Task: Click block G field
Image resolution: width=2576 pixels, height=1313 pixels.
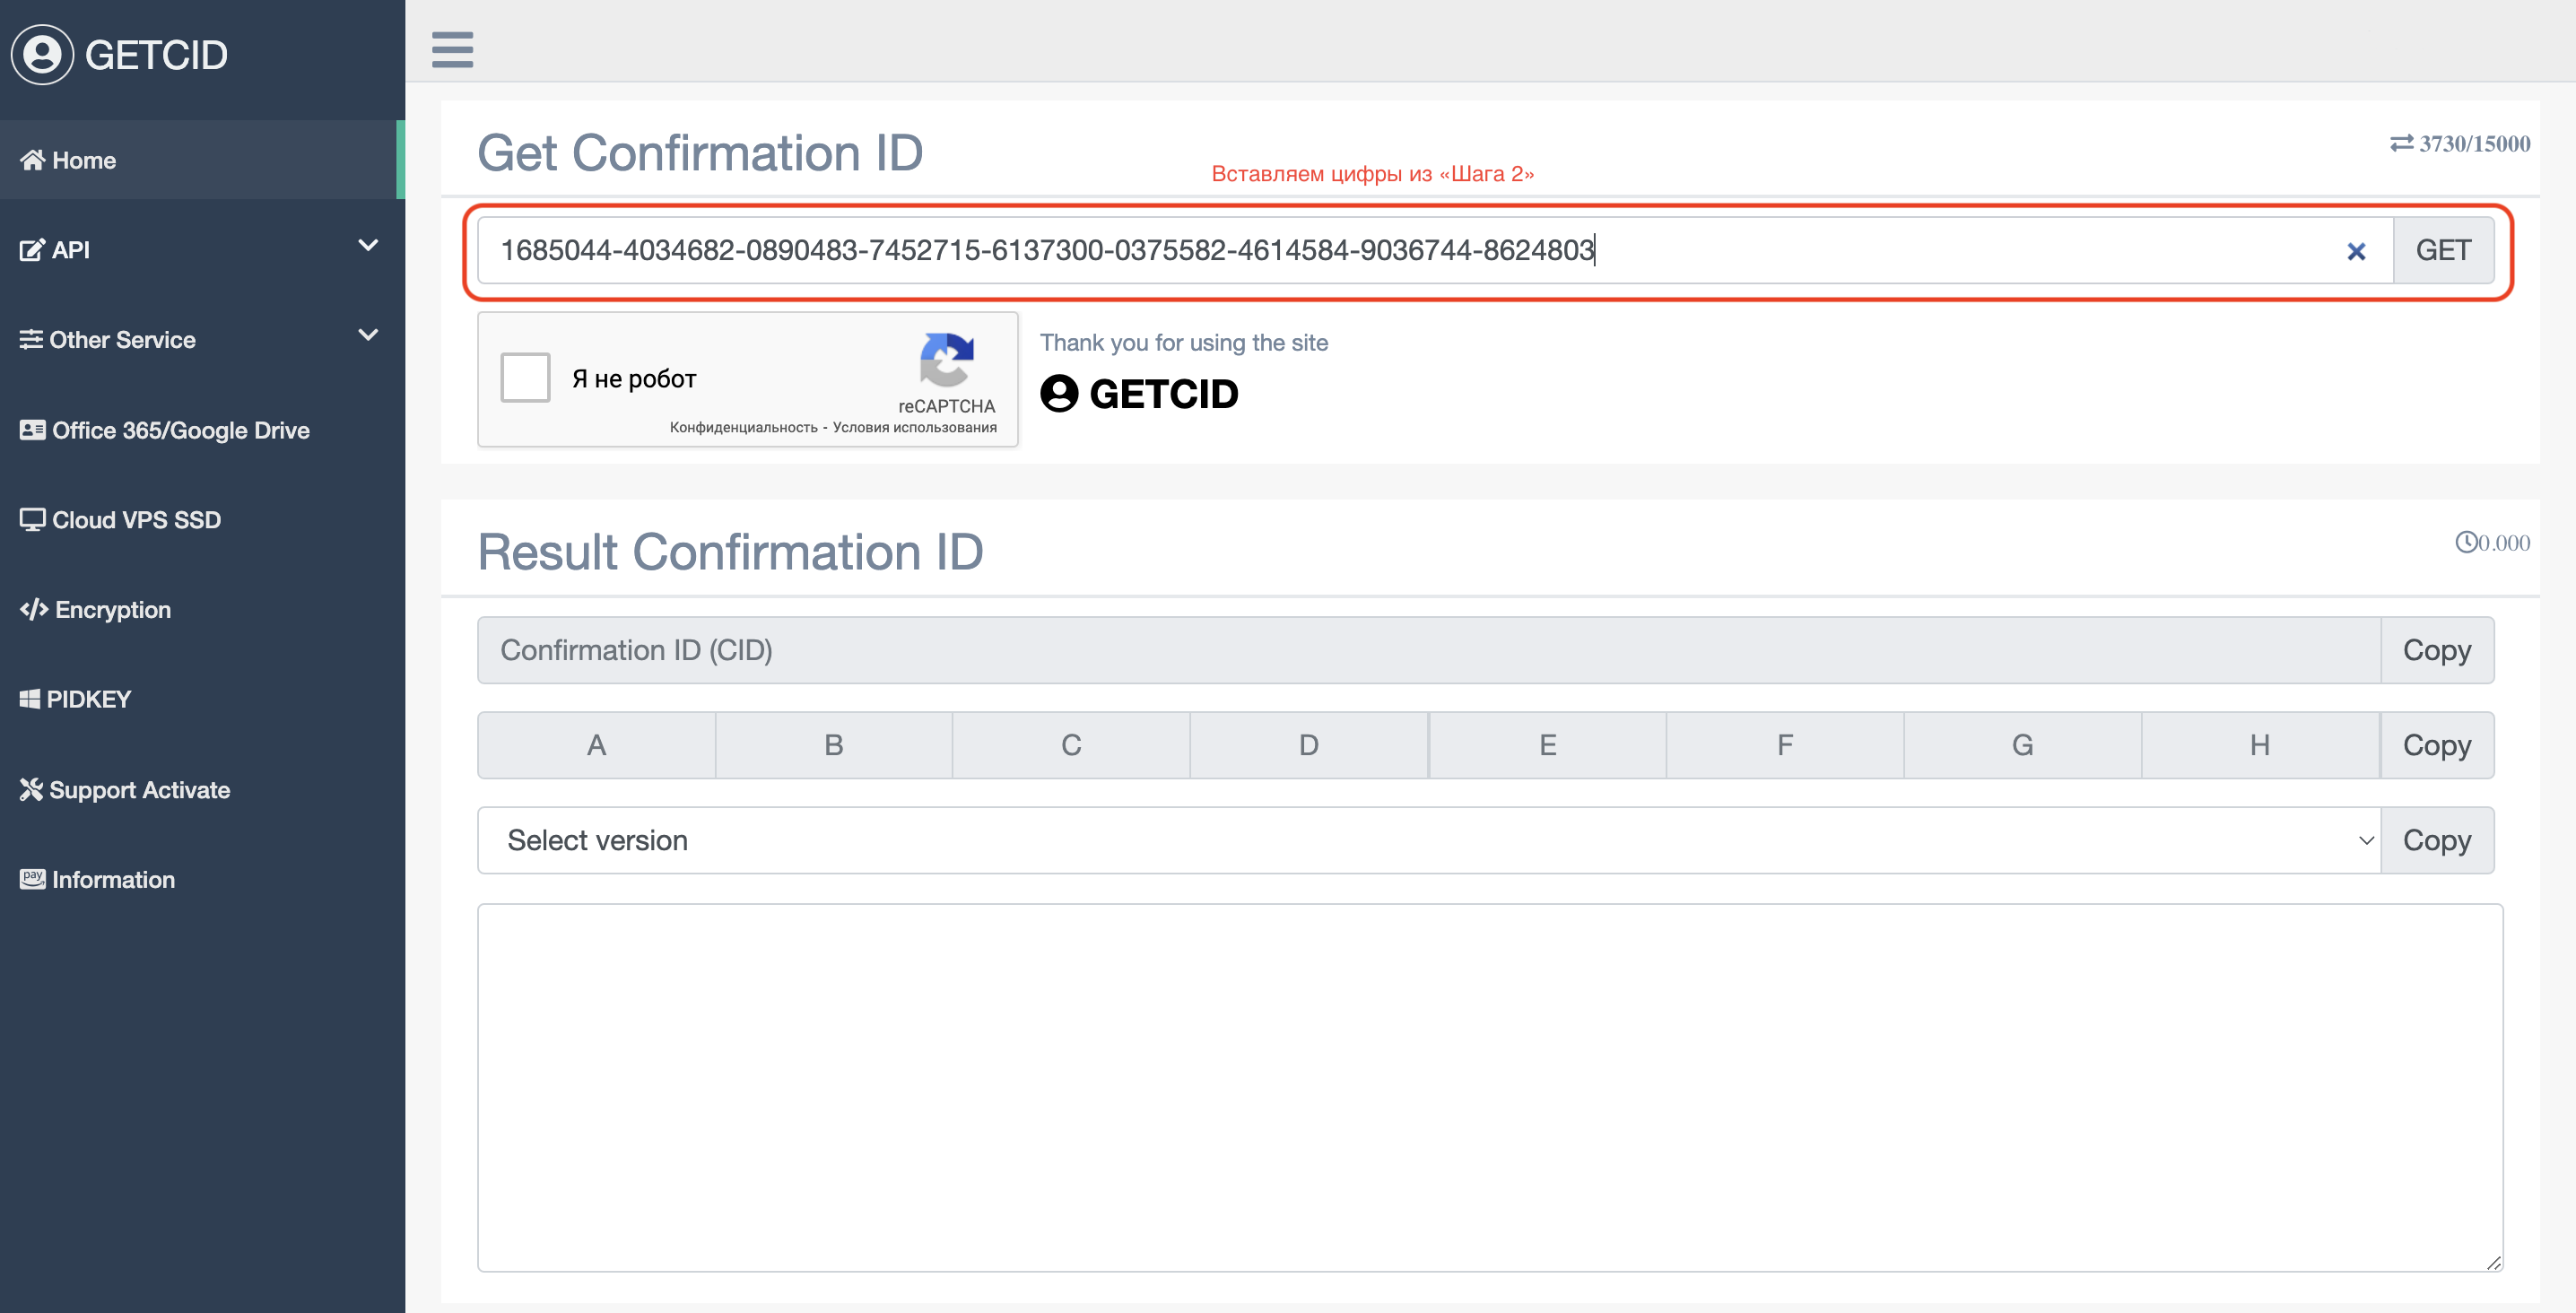Action: [x=2023, y=745]
